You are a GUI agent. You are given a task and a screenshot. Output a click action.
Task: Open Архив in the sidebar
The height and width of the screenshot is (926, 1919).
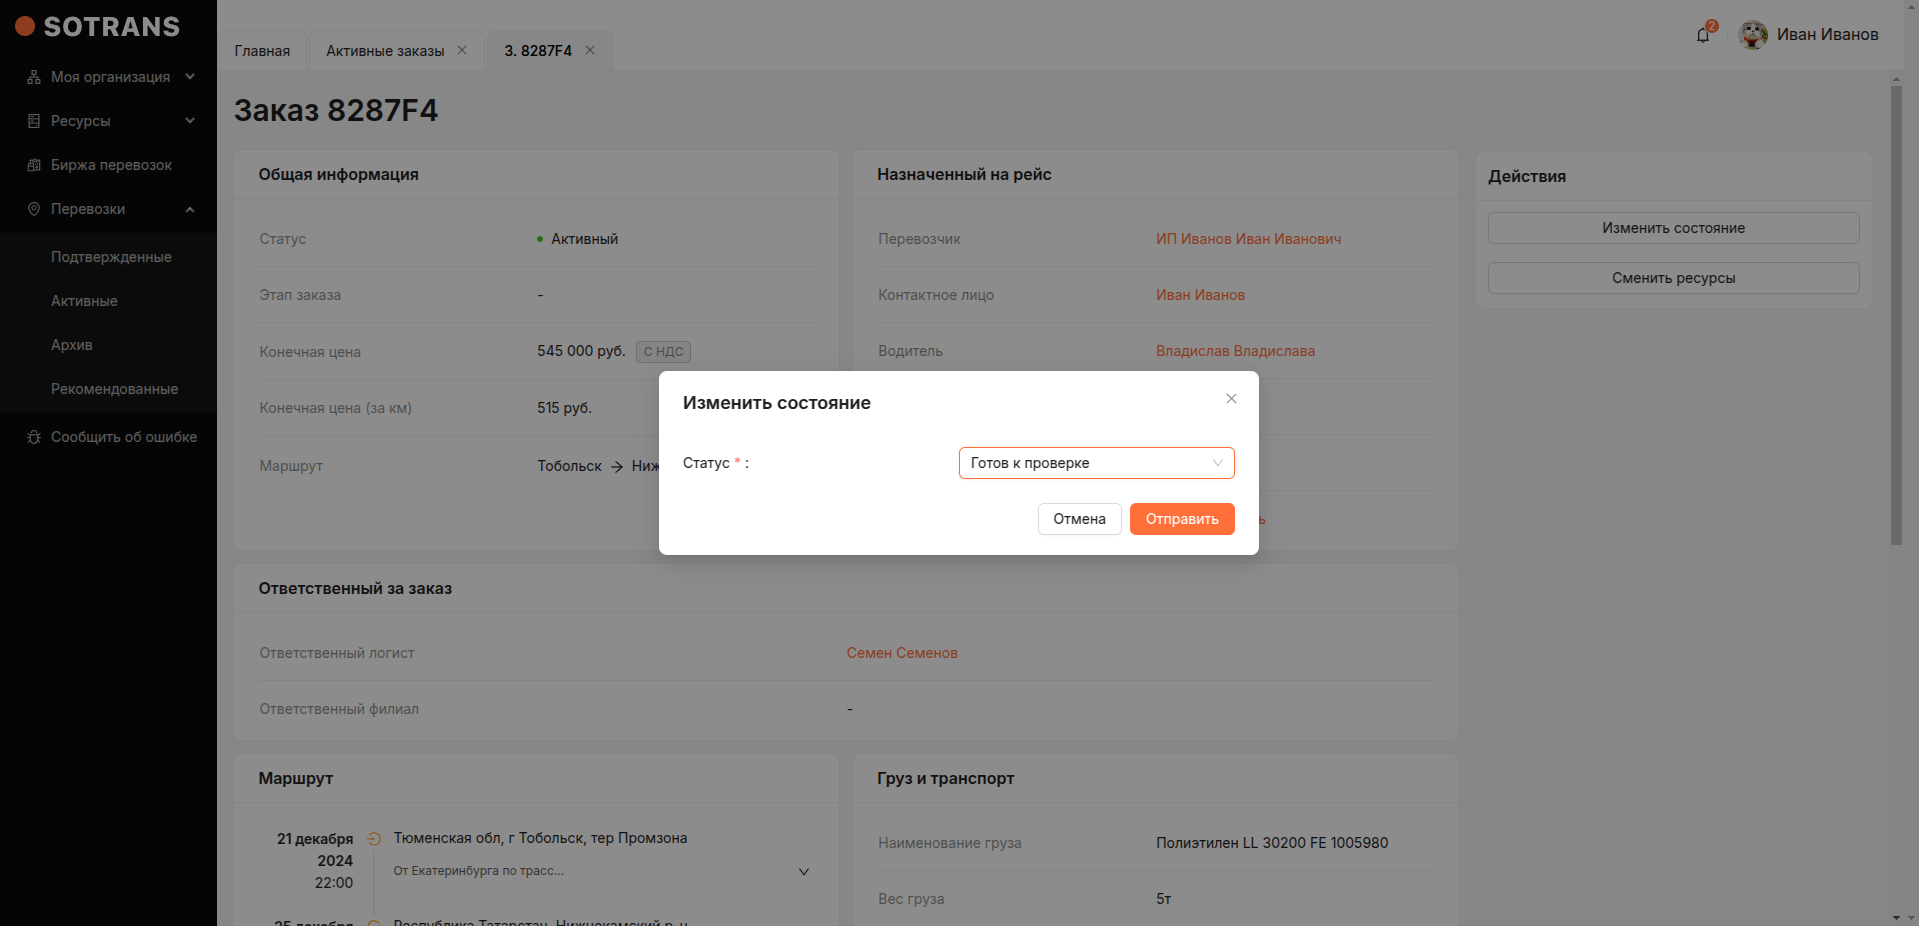72,345
